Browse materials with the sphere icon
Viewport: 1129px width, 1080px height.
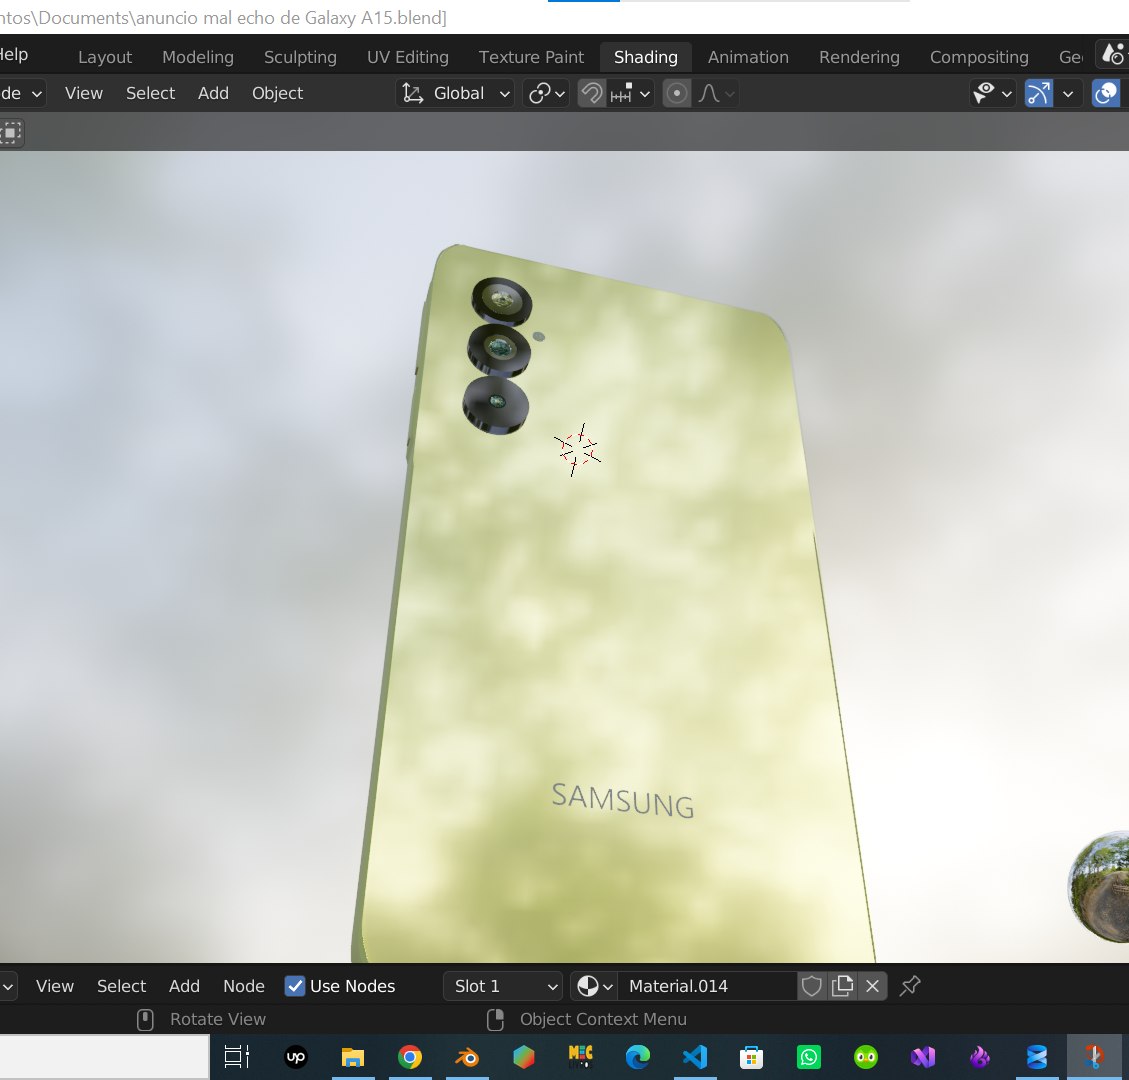click(x=594, y=986)
